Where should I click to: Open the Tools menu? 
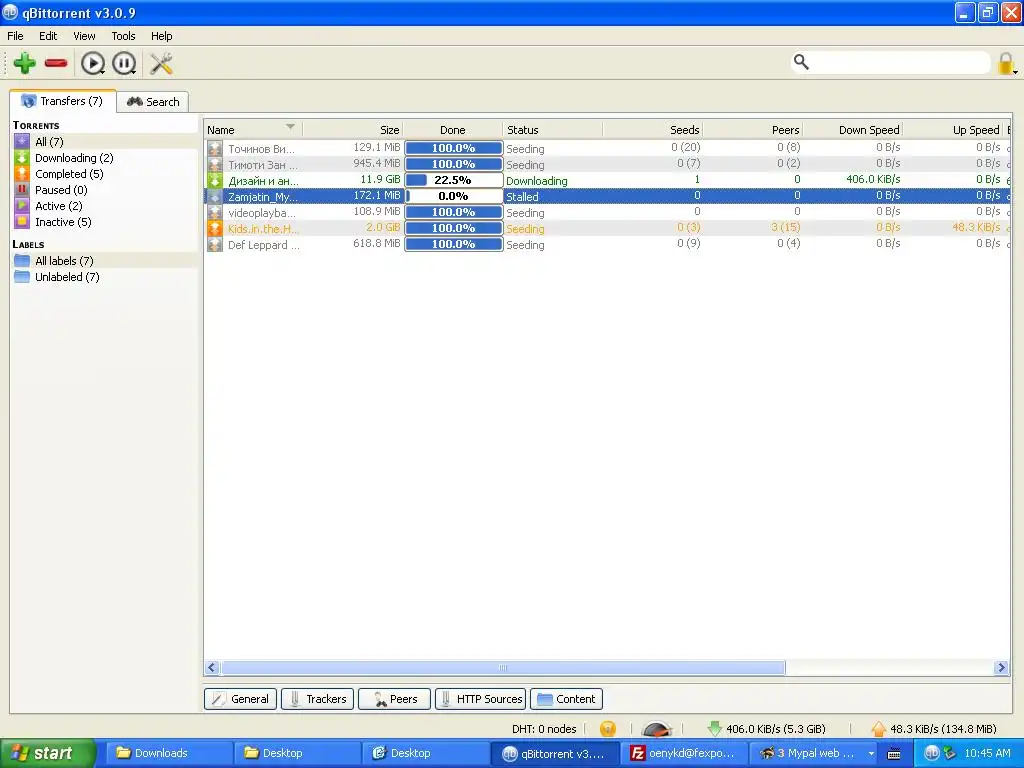[123, 36]
